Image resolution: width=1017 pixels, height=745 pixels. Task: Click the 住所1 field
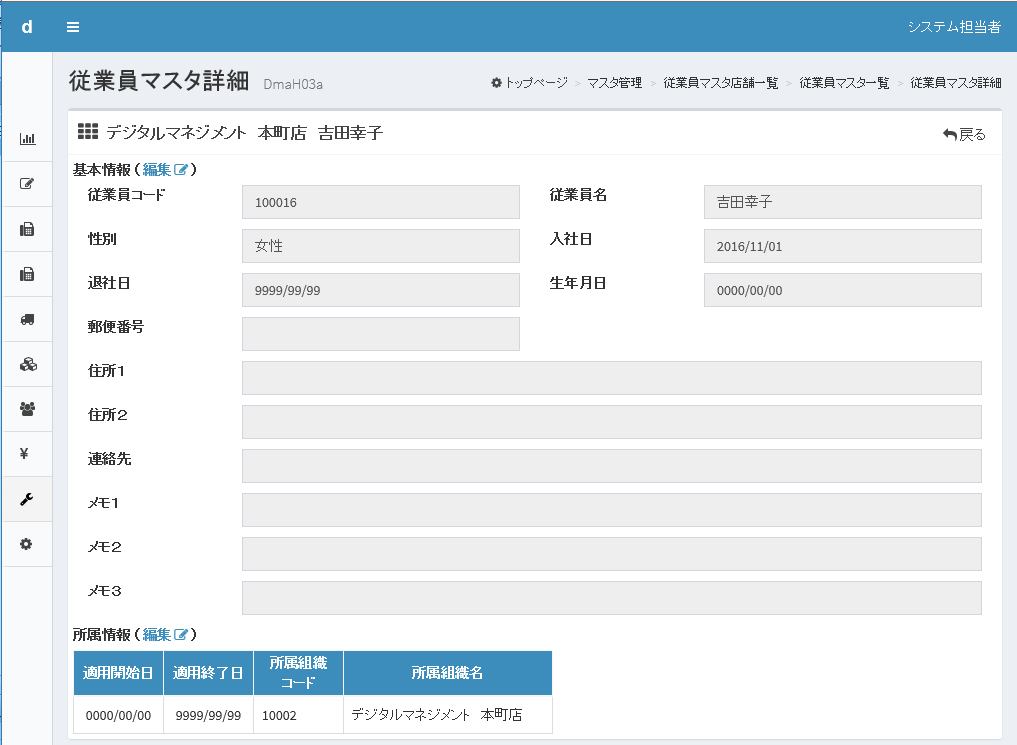click(x=612, y=378)
